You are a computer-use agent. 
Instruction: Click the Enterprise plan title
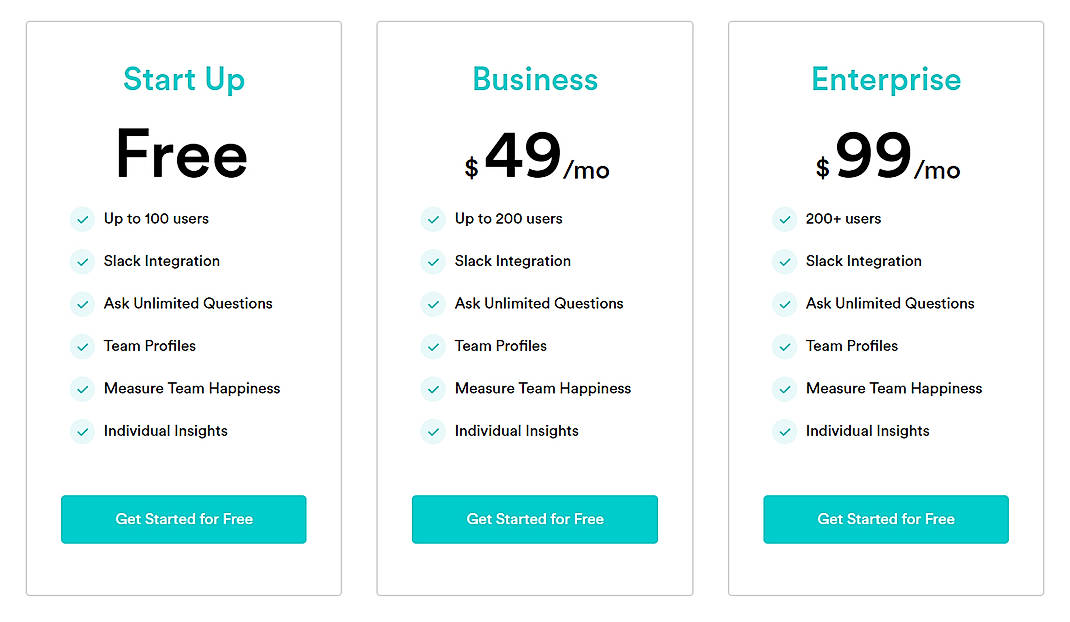[x=885, y=79]
